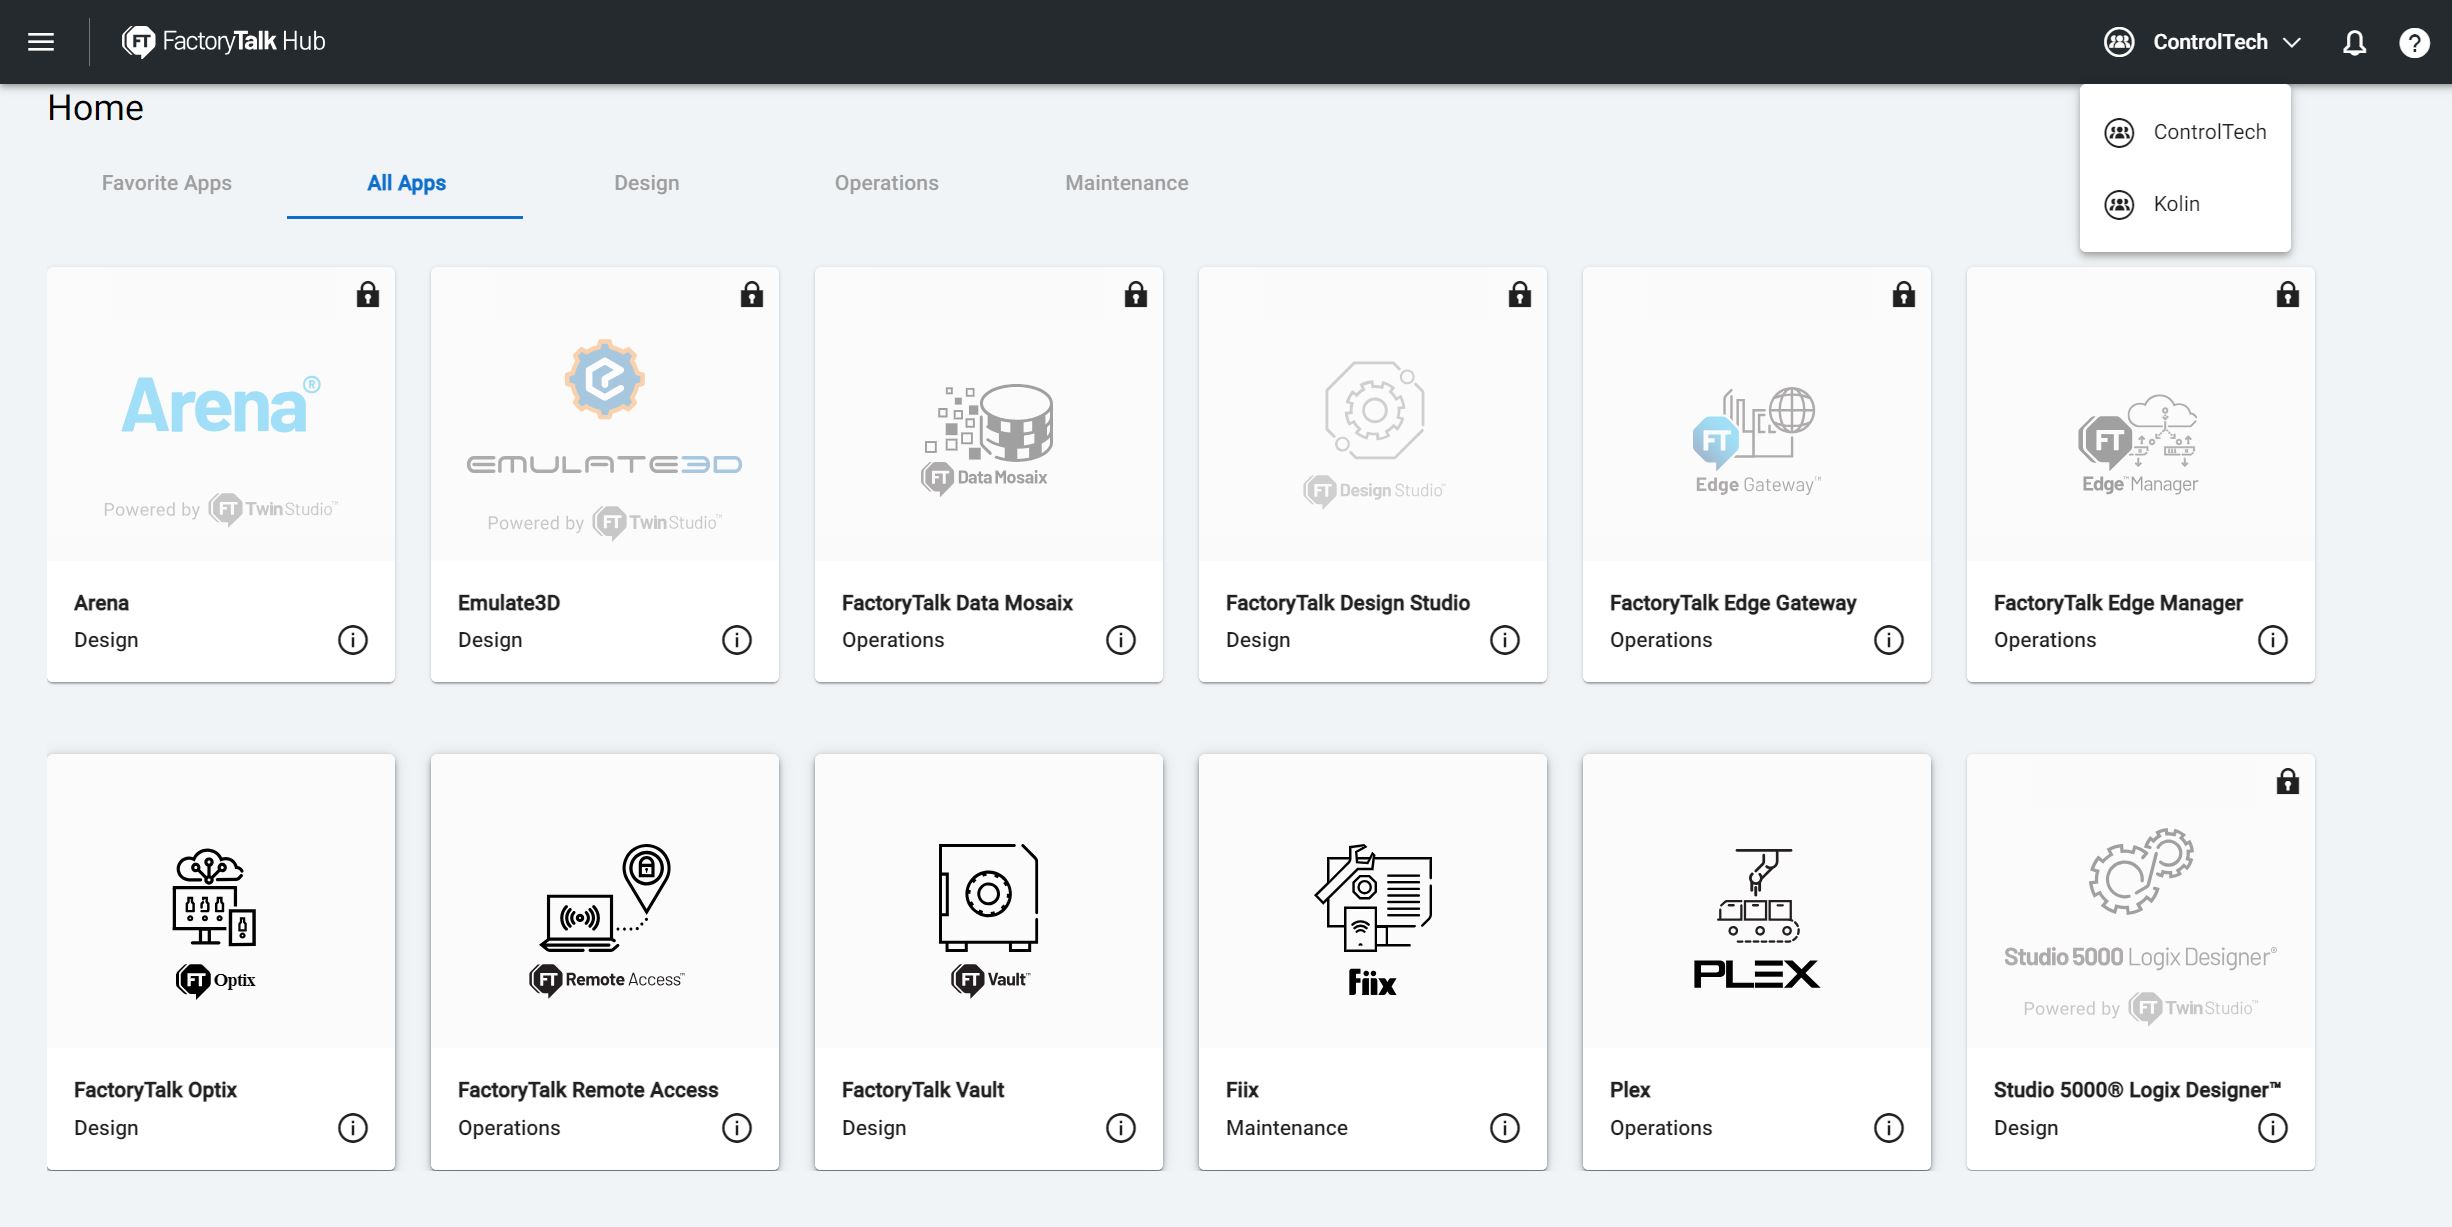Screen dimensions: 2452x1227
Task: Show info for FactoryTalk Edge Manager
Action: click(2273, 640)
